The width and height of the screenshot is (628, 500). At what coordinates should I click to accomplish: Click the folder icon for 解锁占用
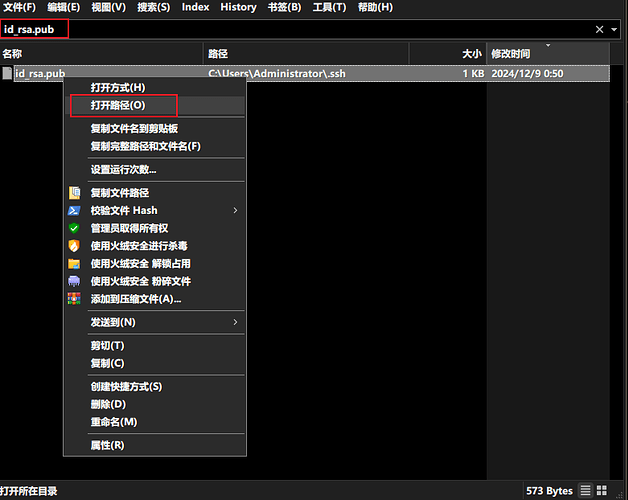[x=74, y=264]
